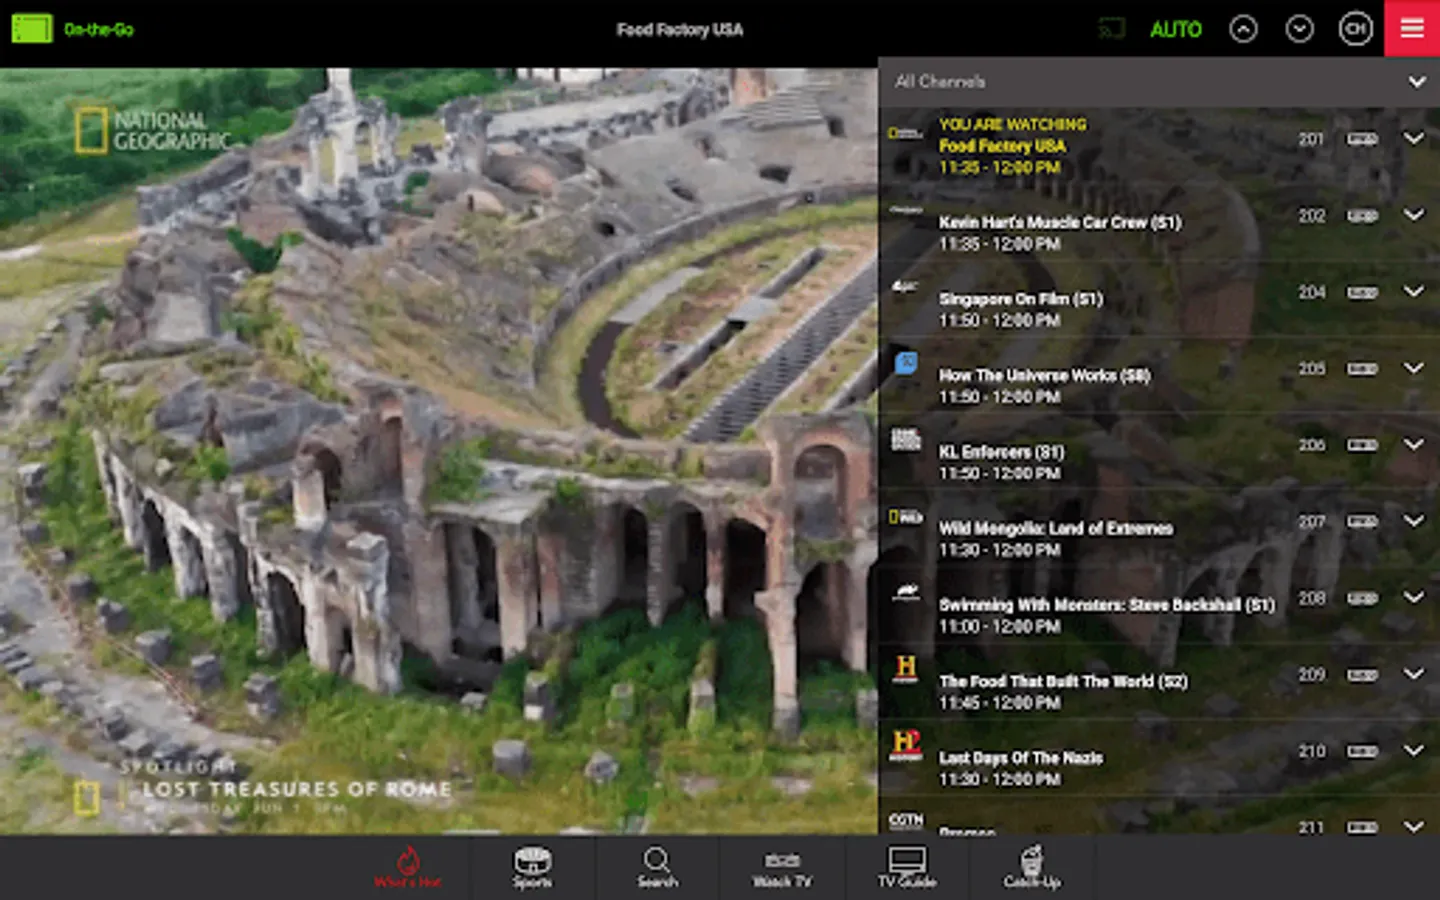Go to the Watch TV tab

point(782,867)
